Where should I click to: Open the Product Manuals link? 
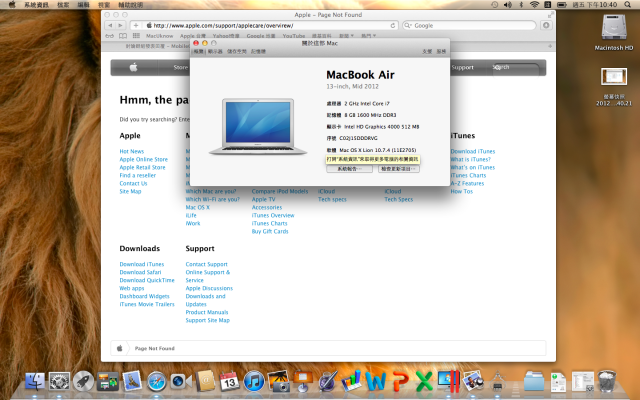pyautogui.click(x=207, y=313)
